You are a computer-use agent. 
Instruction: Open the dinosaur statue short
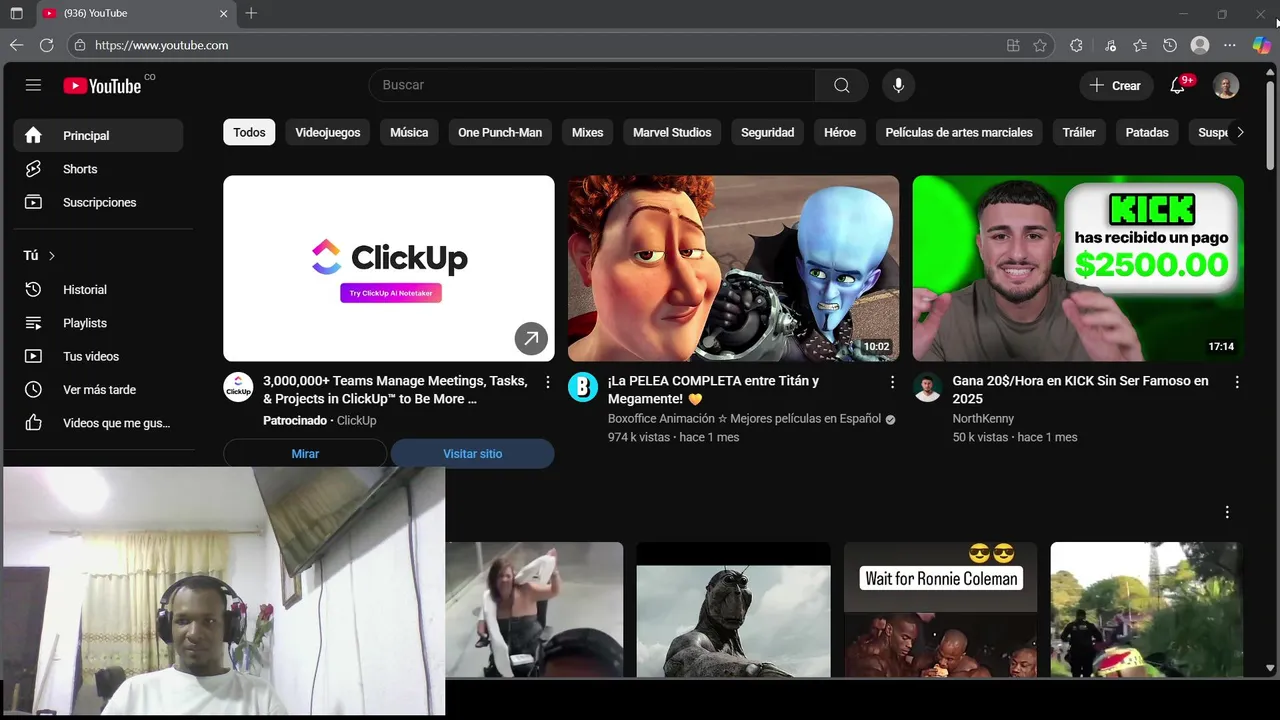(733, 609)
